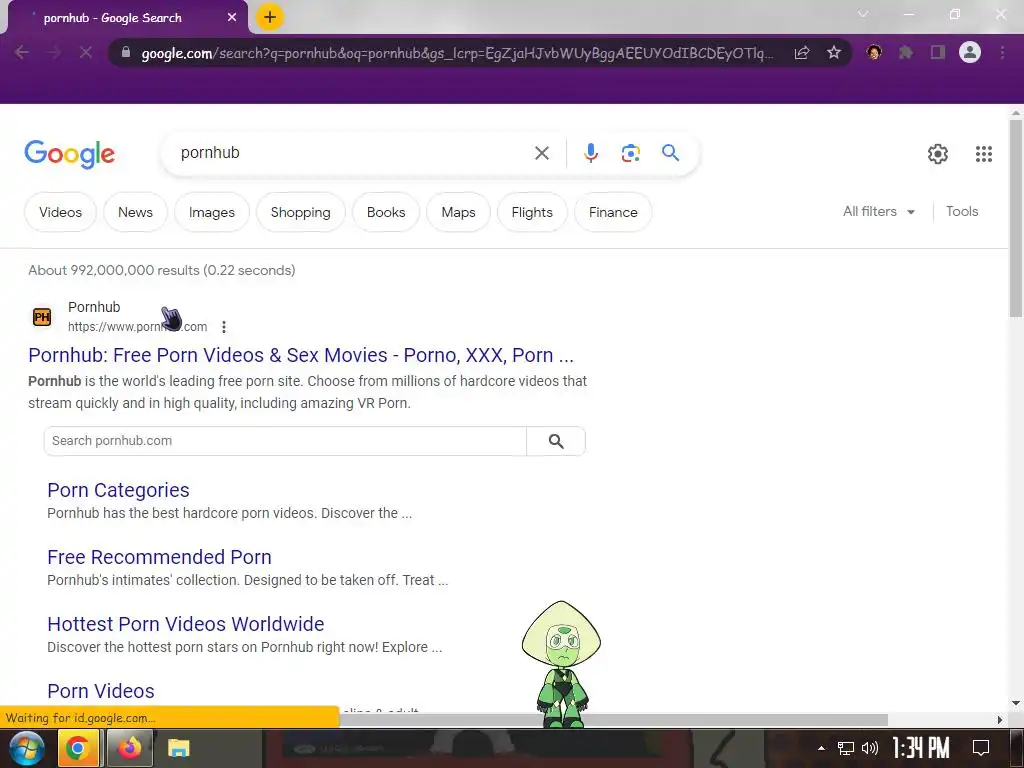
Task: Filter results by Finance
Action: coord(613,212)
